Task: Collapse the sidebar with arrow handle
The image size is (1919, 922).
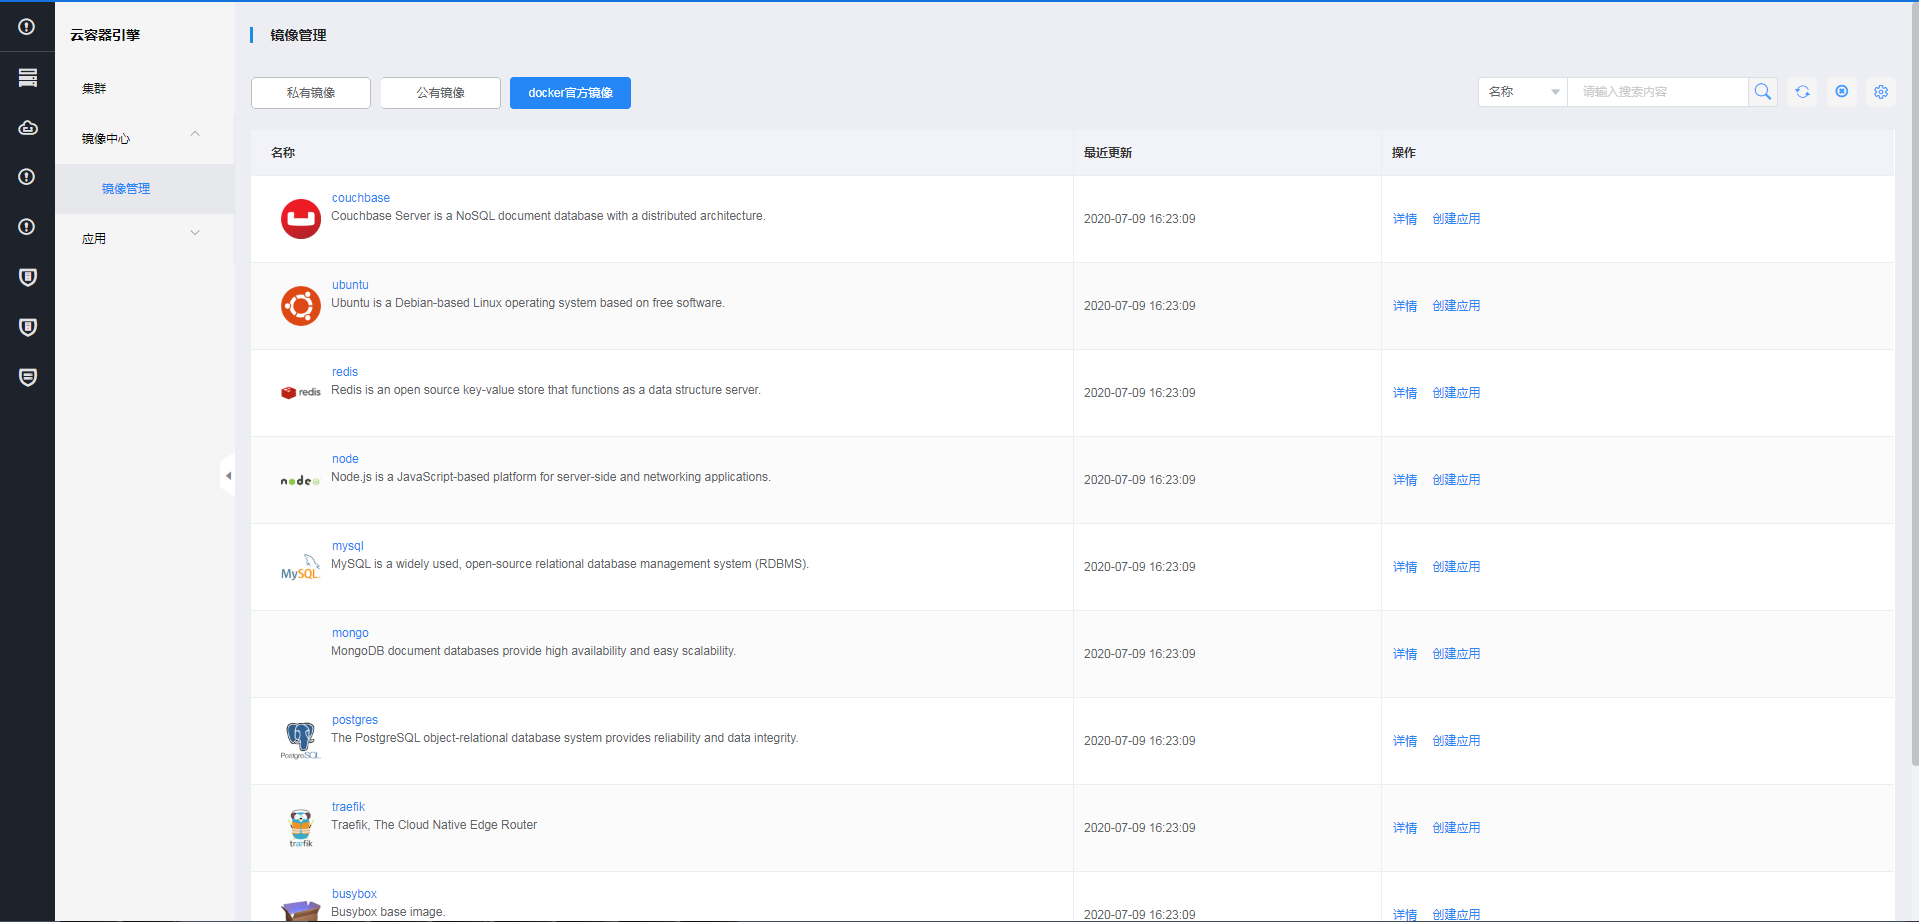Action: tap(228, 476)
